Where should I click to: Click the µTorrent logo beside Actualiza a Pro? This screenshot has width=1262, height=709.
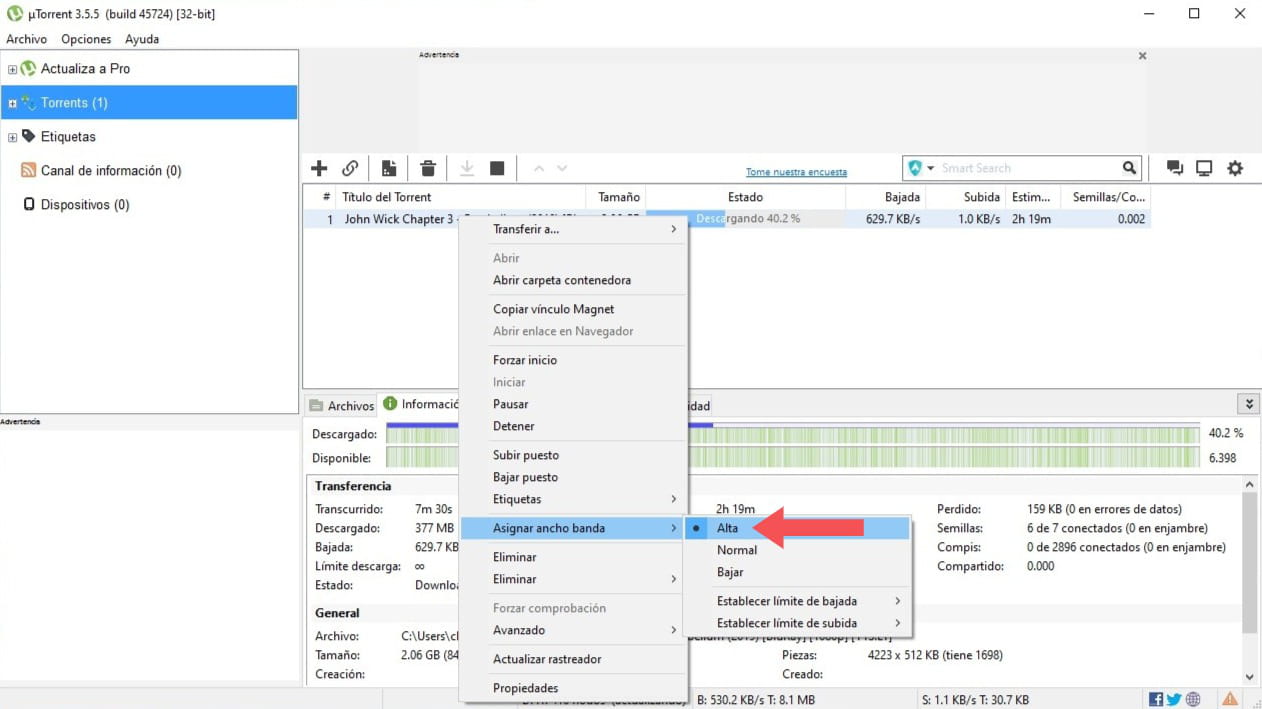28,68
